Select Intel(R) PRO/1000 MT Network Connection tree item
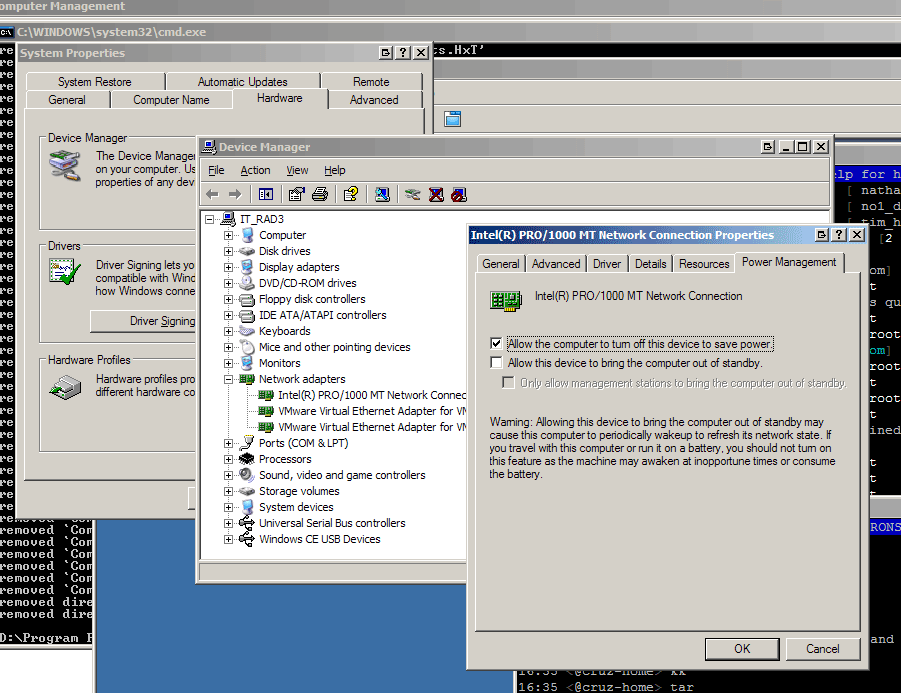901x693 pixels. [372, 395]
